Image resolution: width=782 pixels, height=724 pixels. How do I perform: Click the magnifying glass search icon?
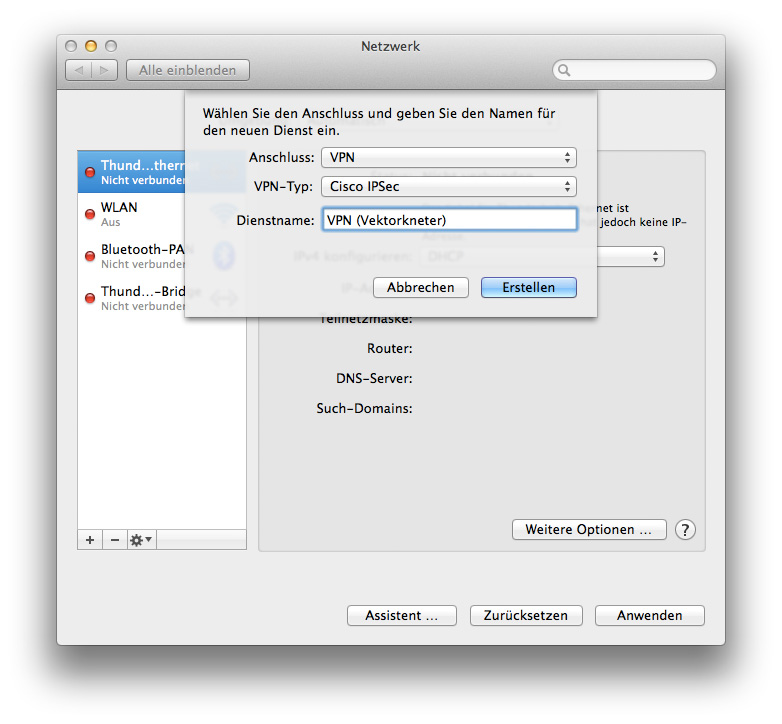tap(564, 70)
